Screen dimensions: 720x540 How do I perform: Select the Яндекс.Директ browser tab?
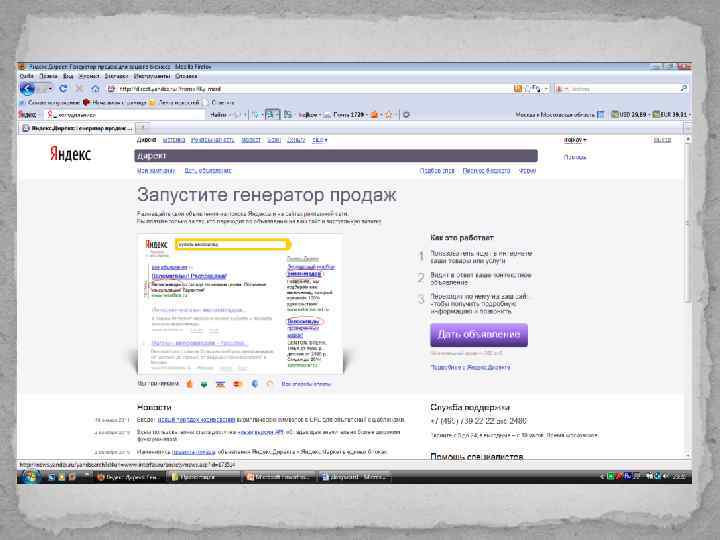(x=78, y=128)
